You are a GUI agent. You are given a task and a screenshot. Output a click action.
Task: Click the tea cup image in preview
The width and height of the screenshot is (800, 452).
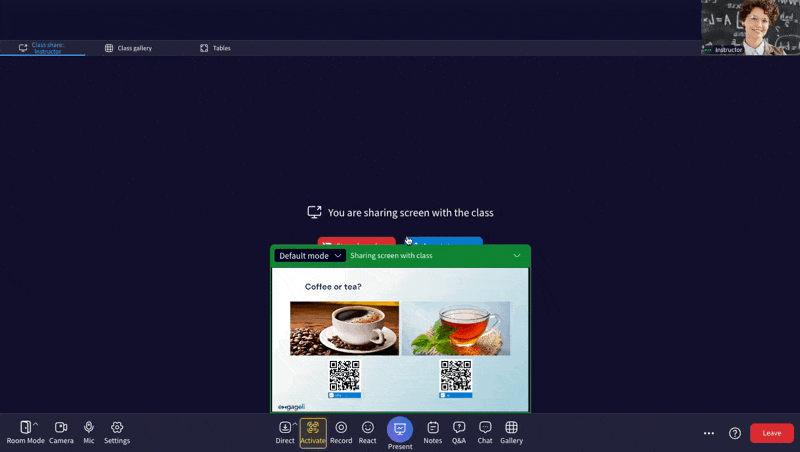pos(456,328)
